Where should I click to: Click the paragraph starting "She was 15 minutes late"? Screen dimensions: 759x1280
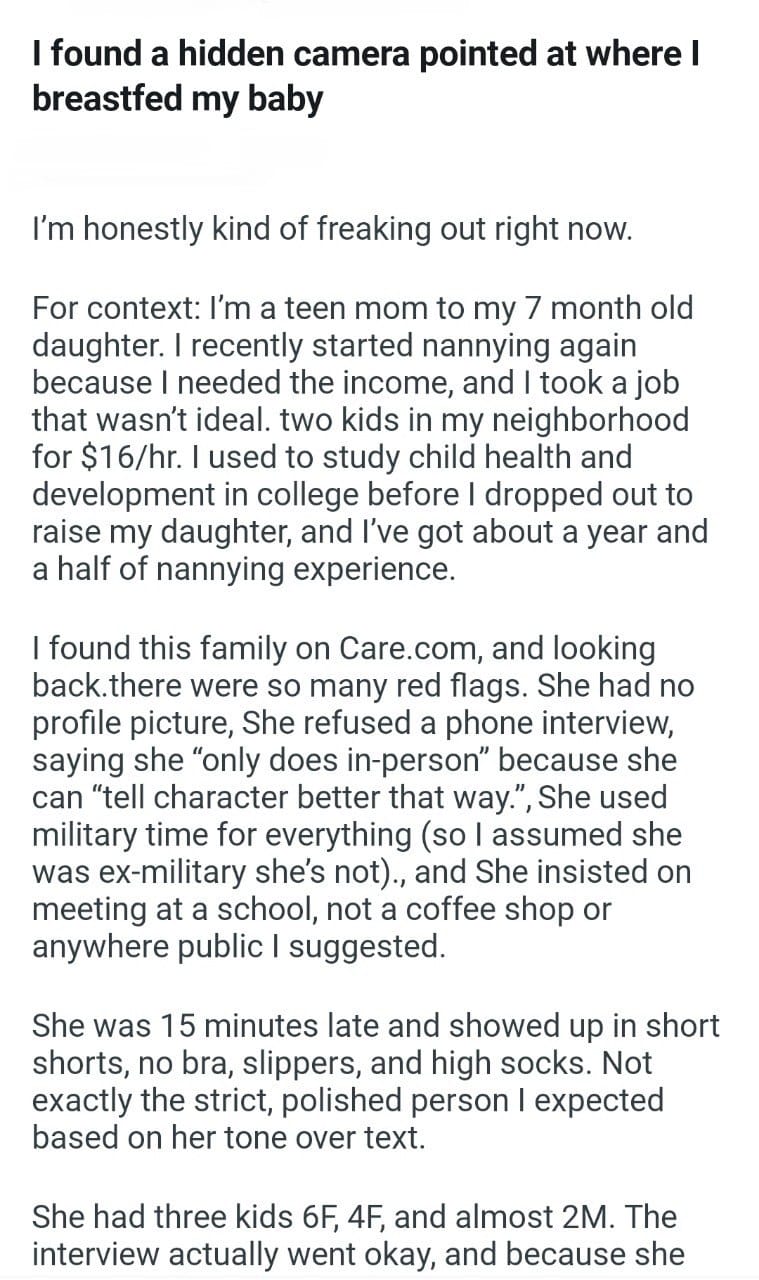click(375, 1081)
